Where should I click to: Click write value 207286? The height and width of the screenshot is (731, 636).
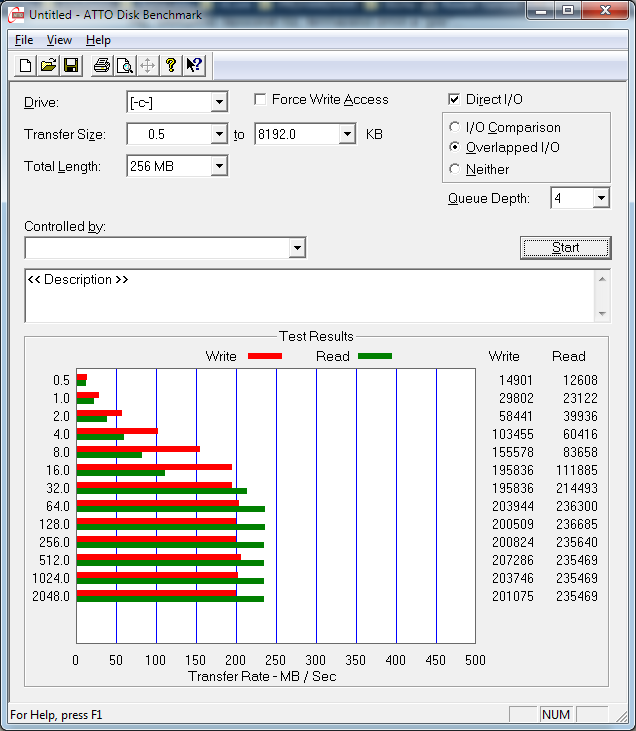pos(512,560)
